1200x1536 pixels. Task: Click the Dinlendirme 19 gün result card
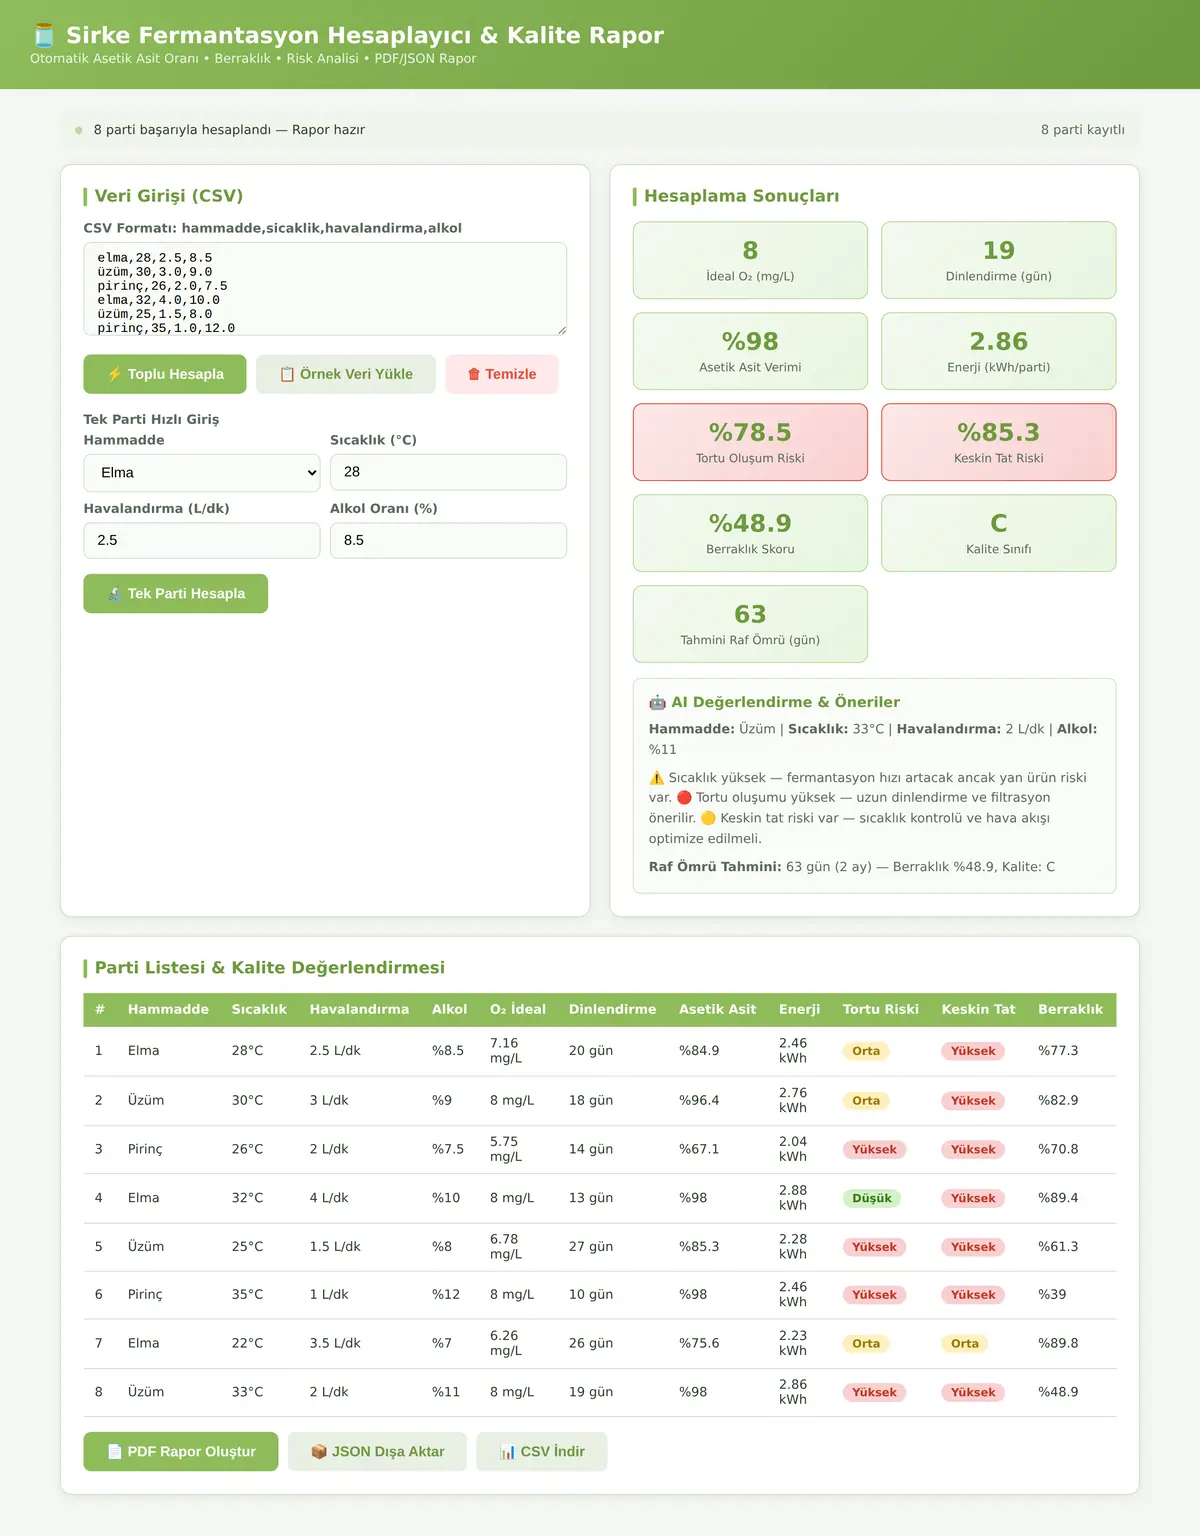point(999,260)
